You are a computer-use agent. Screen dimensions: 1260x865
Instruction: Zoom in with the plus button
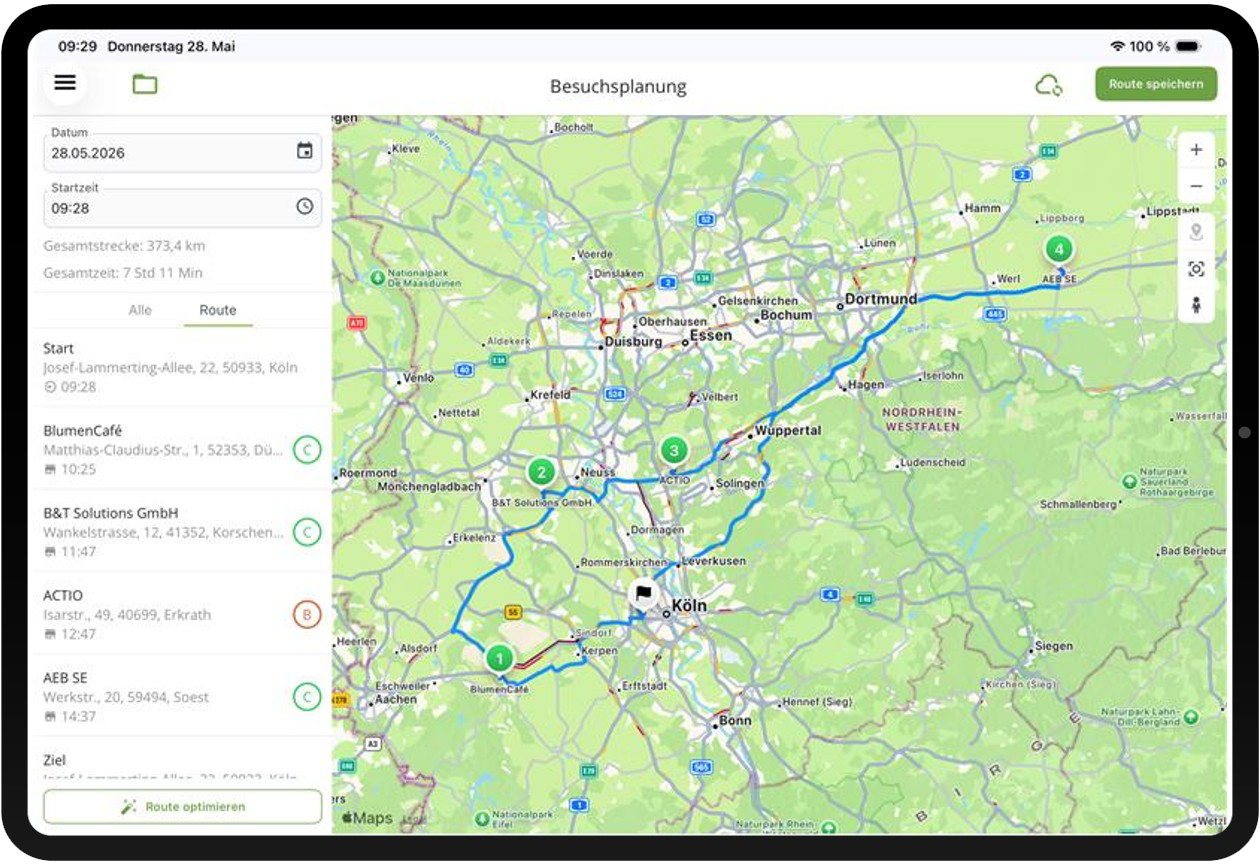coord(1196,150)
